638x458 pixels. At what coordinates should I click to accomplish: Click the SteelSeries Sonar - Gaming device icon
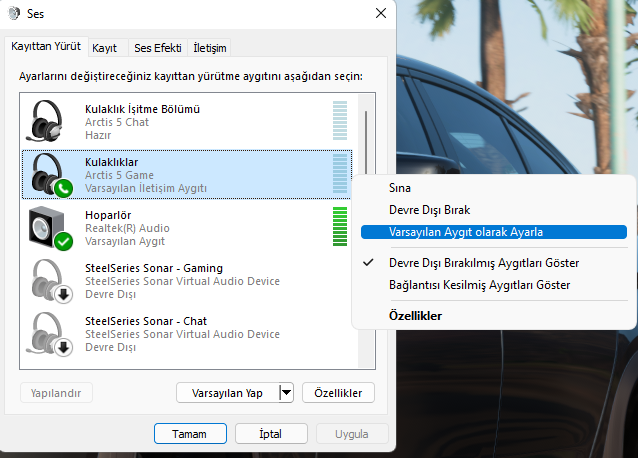[51, 281]
